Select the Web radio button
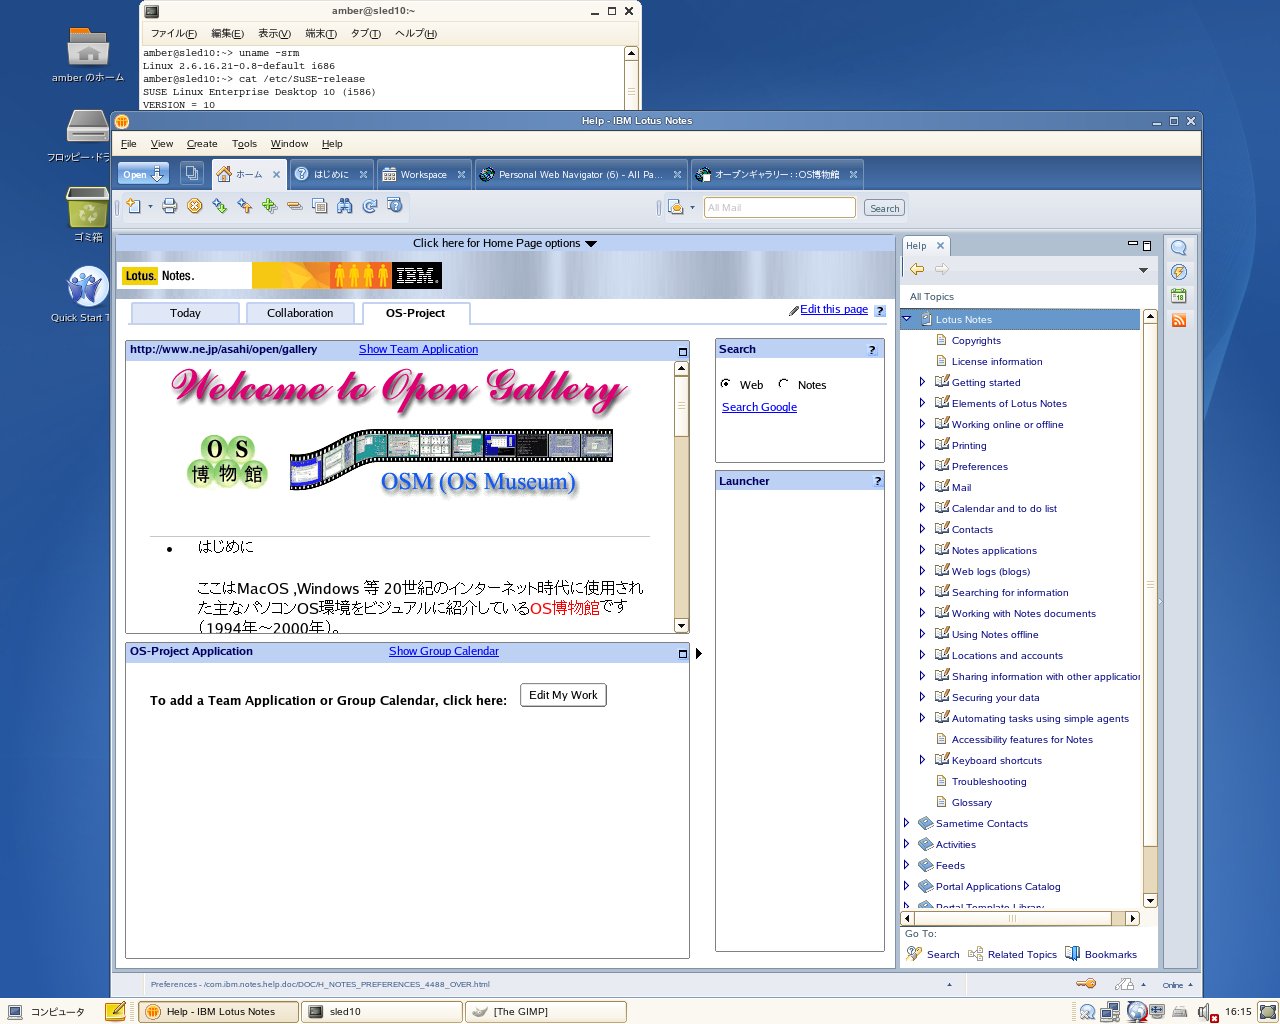 (725, 384)
